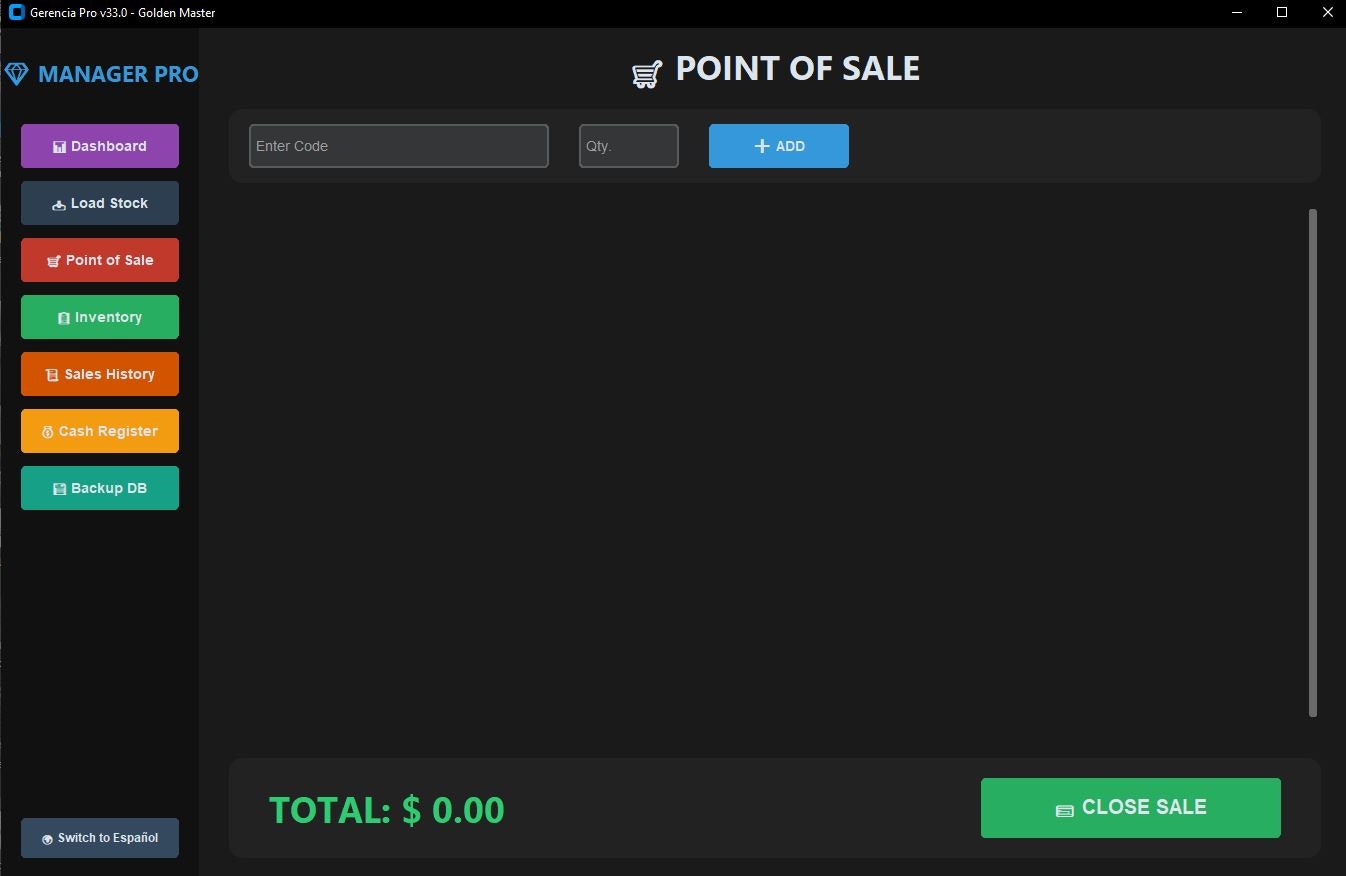
Task: Click the diamond logo next to MANAGER PRO
Action: point(16,73)
